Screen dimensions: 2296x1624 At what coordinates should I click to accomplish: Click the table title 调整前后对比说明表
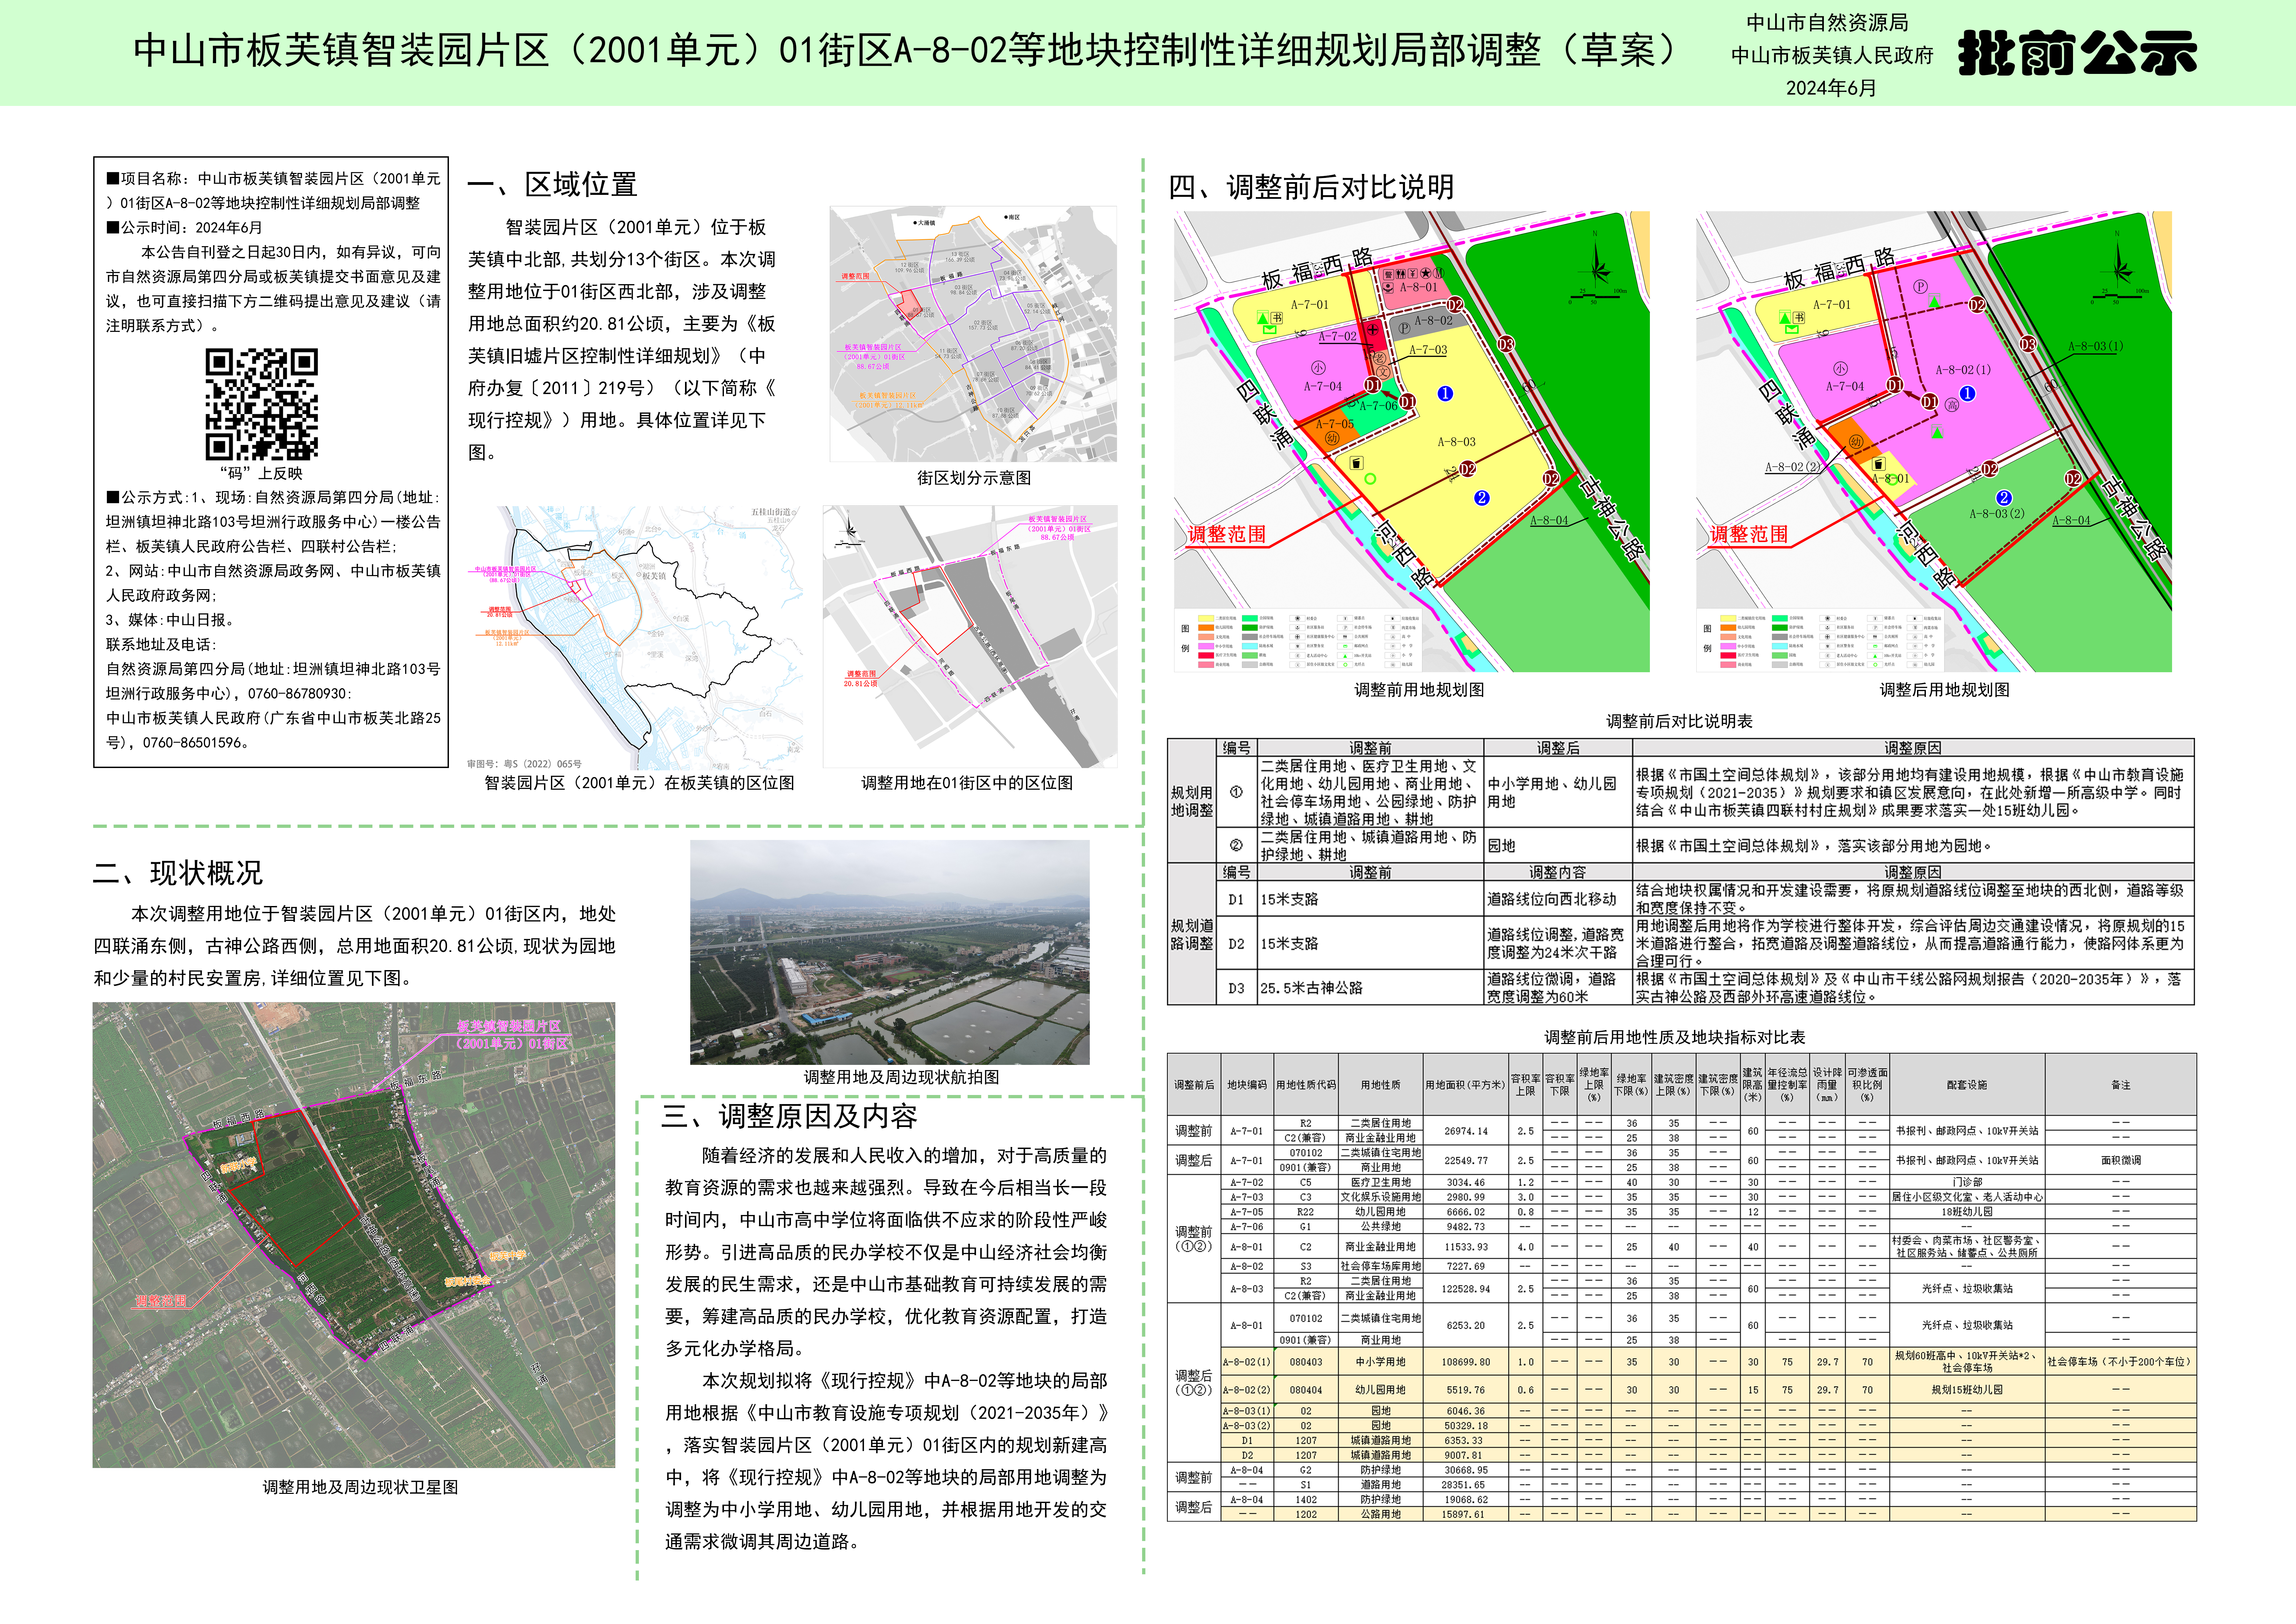(x=1679, y=721)
